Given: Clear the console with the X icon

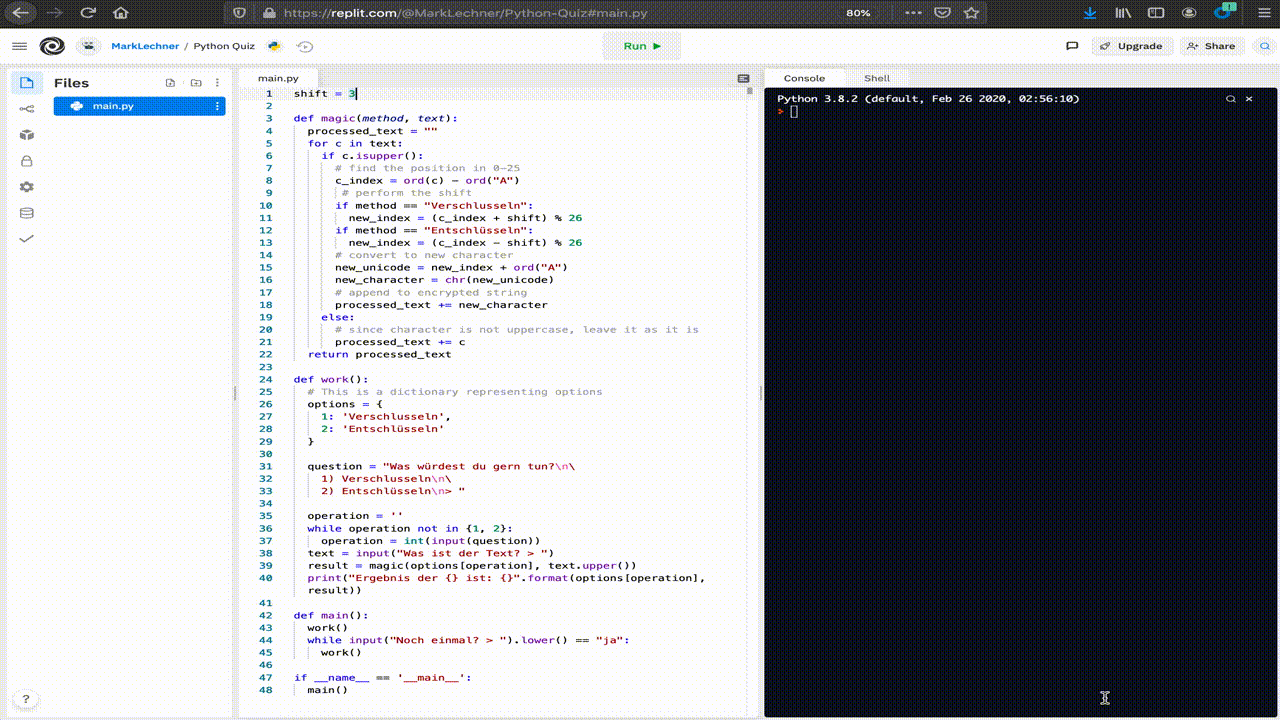Looking at the screenshot, I should [1248, 99].
